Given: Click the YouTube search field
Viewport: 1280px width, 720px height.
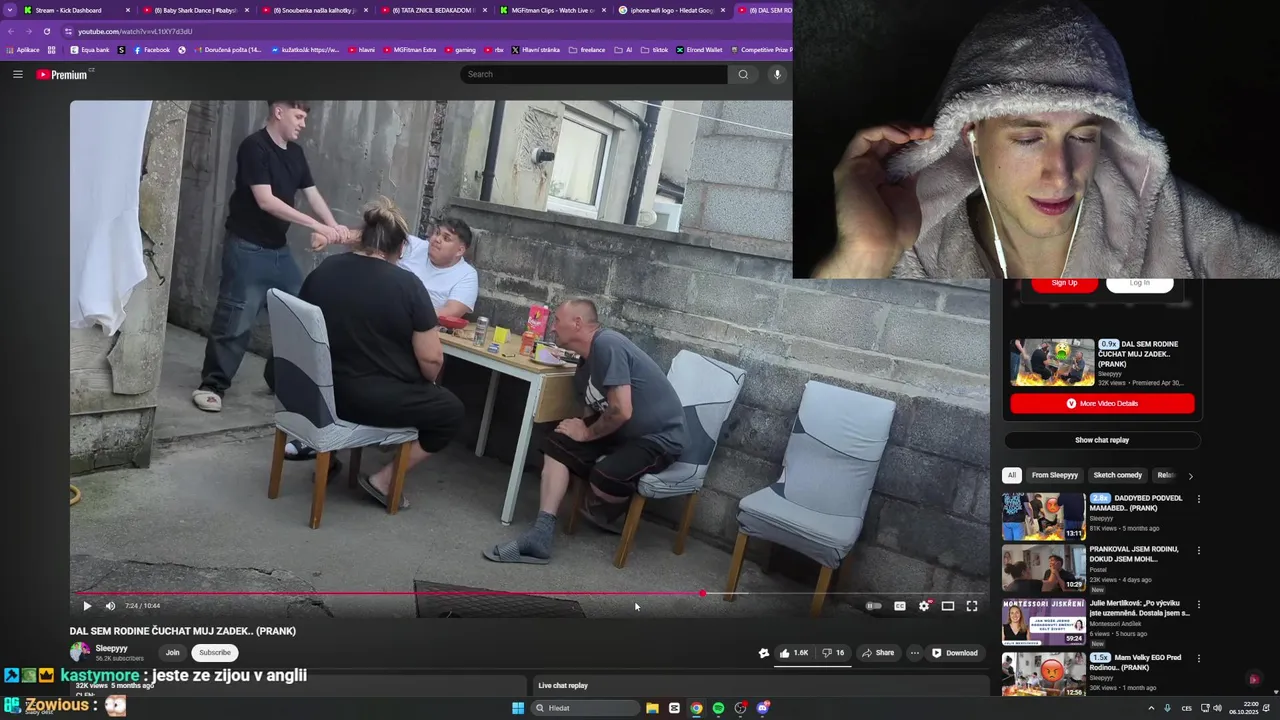Looking at the screenshot, I should pyautogui.click(x=595, y=74).
